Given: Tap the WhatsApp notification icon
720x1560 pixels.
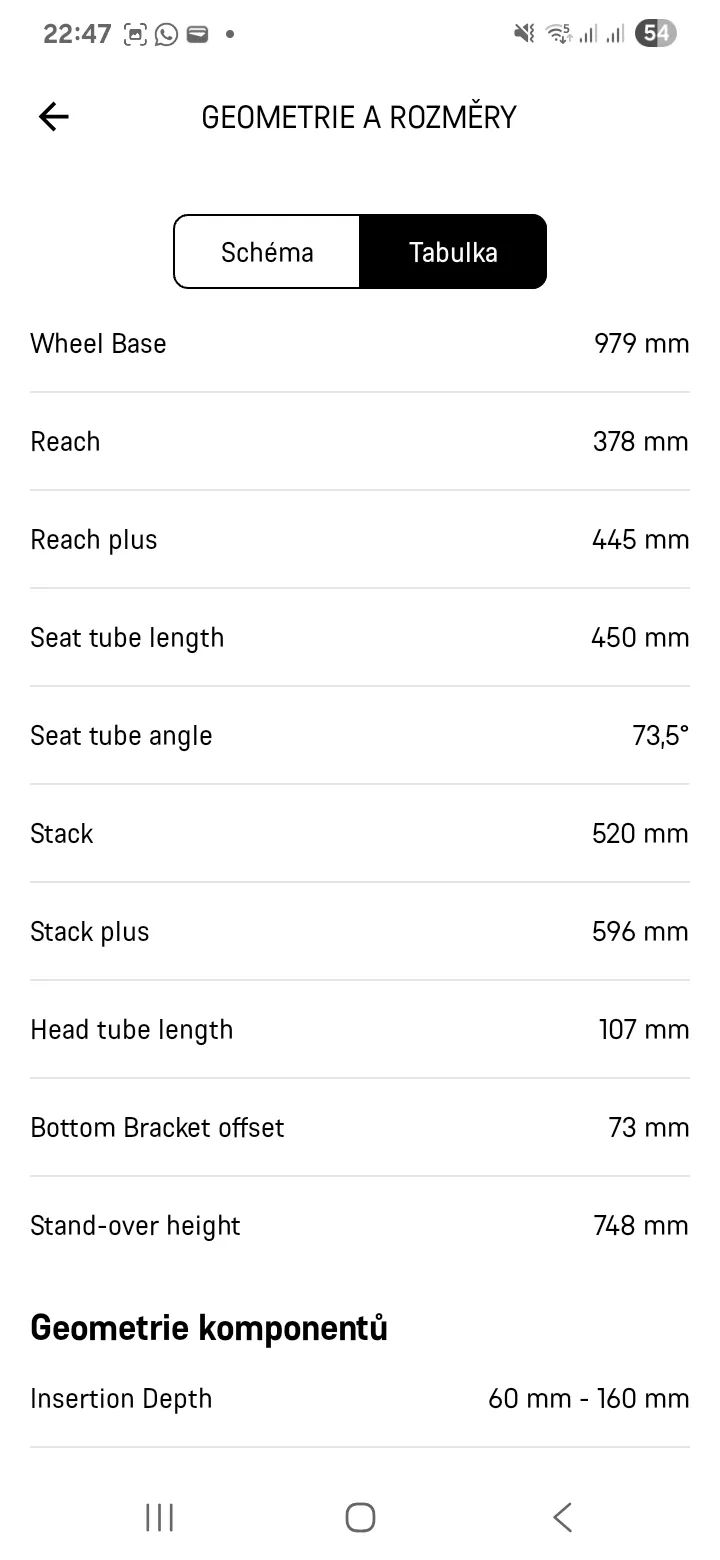Looking at the screenshot, I should coord(166,34).
